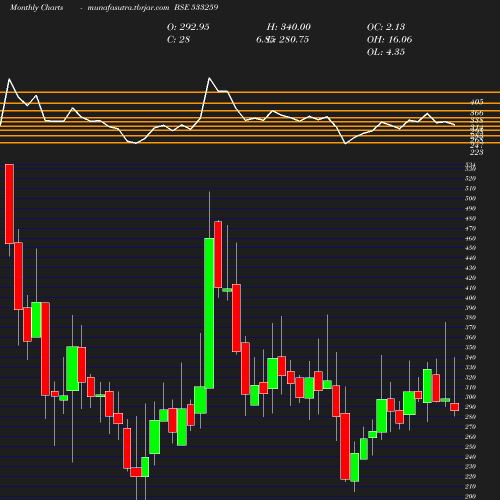The image size is (500, 500).
Task: Click the 366 label on the indicator panel
Action: pos(477,113)
